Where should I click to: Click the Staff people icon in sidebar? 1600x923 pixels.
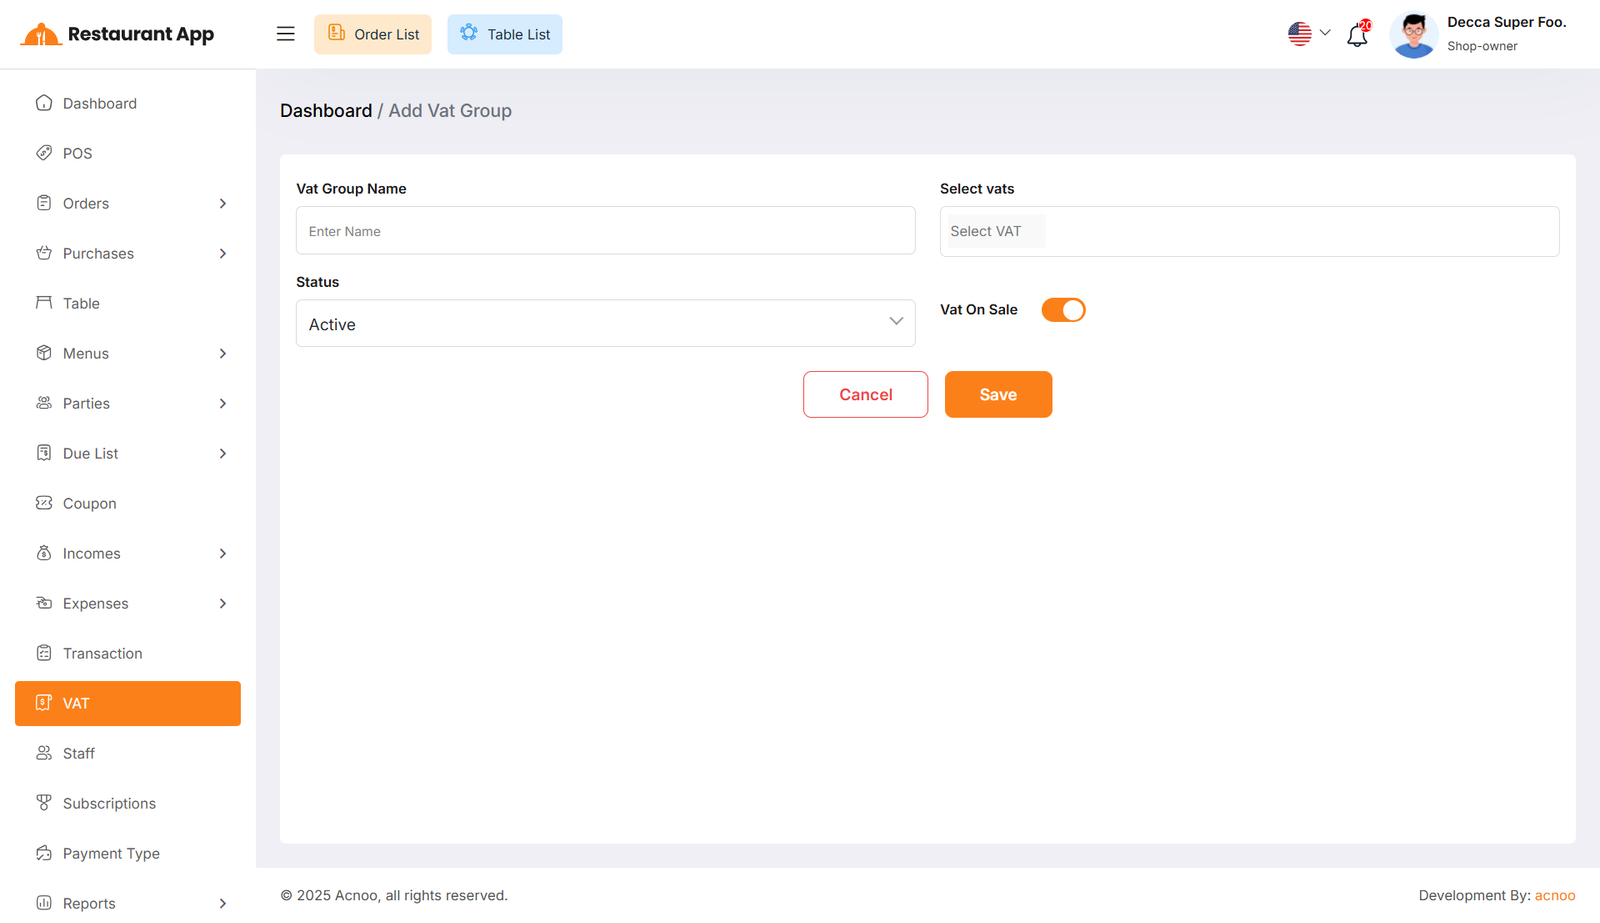point(44,753)
